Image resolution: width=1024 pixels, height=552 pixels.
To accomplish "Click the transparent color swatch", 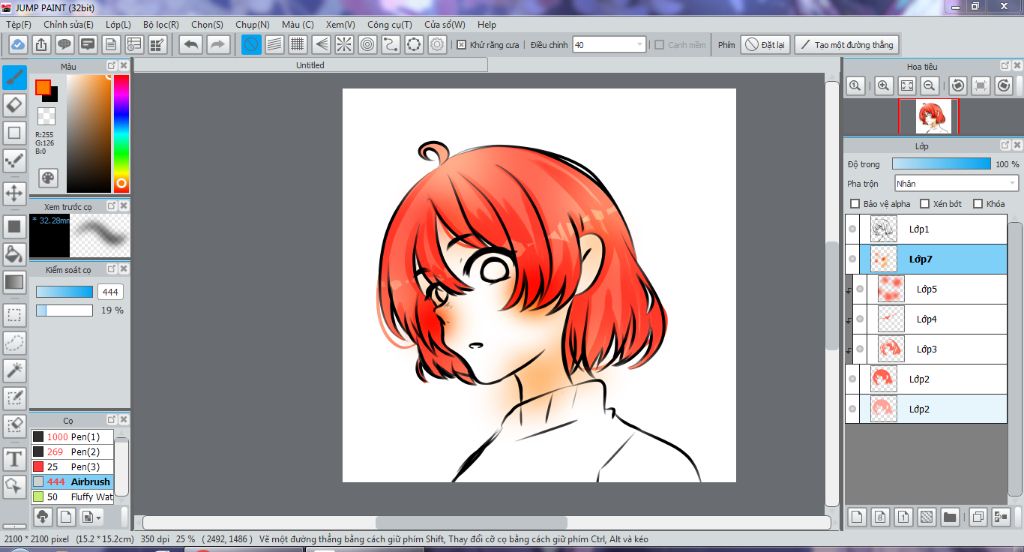I will coord(46,116).
